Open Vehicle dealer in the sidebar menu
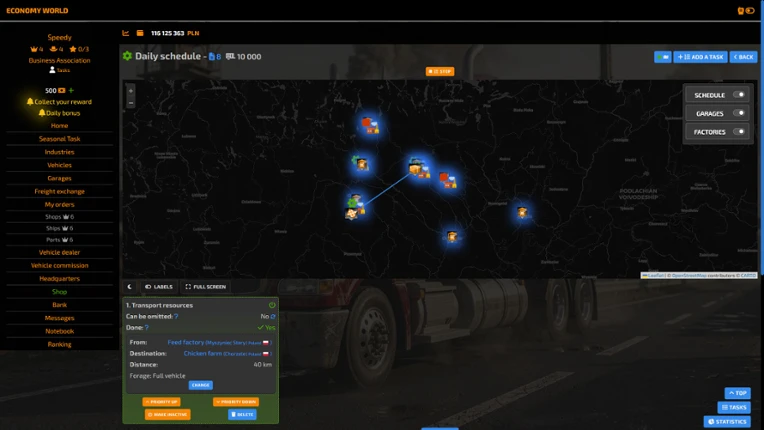This screenshot has height=430, width=764. [x=59, y=252]
